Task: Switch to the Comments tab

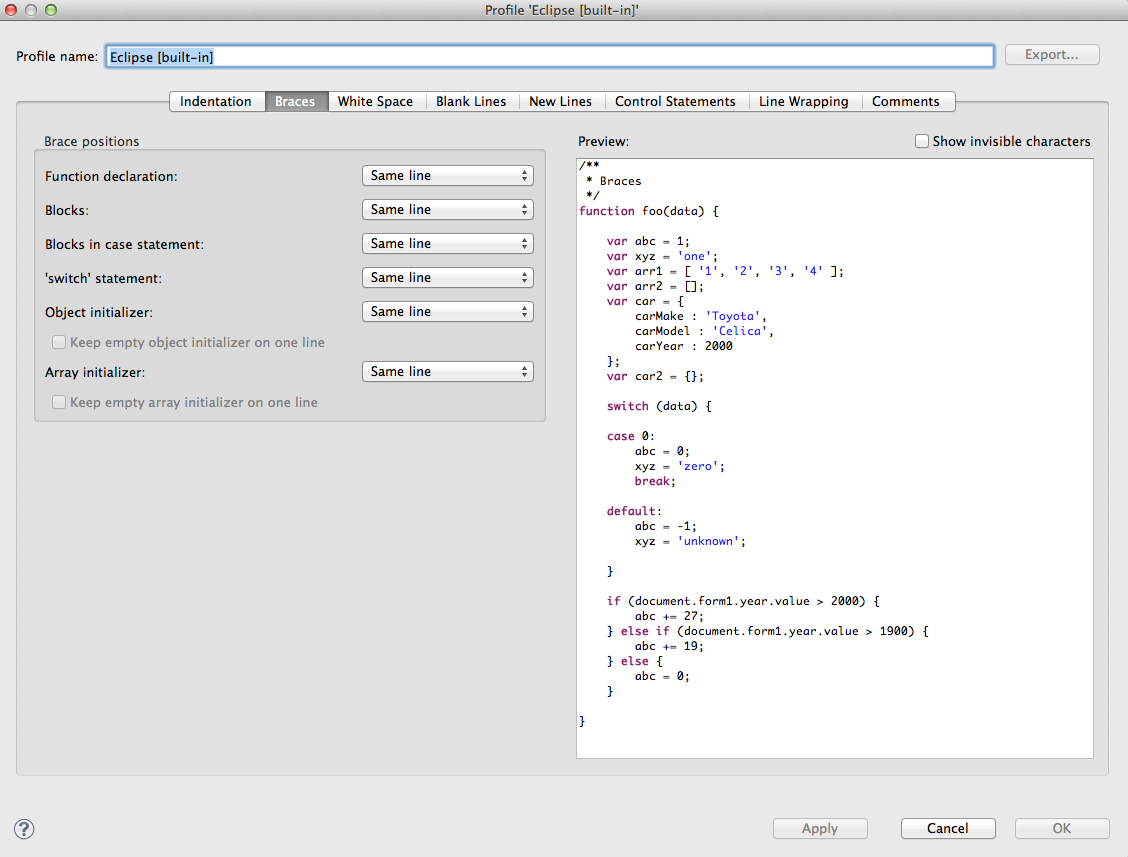Action: click(x=905, y=102)
